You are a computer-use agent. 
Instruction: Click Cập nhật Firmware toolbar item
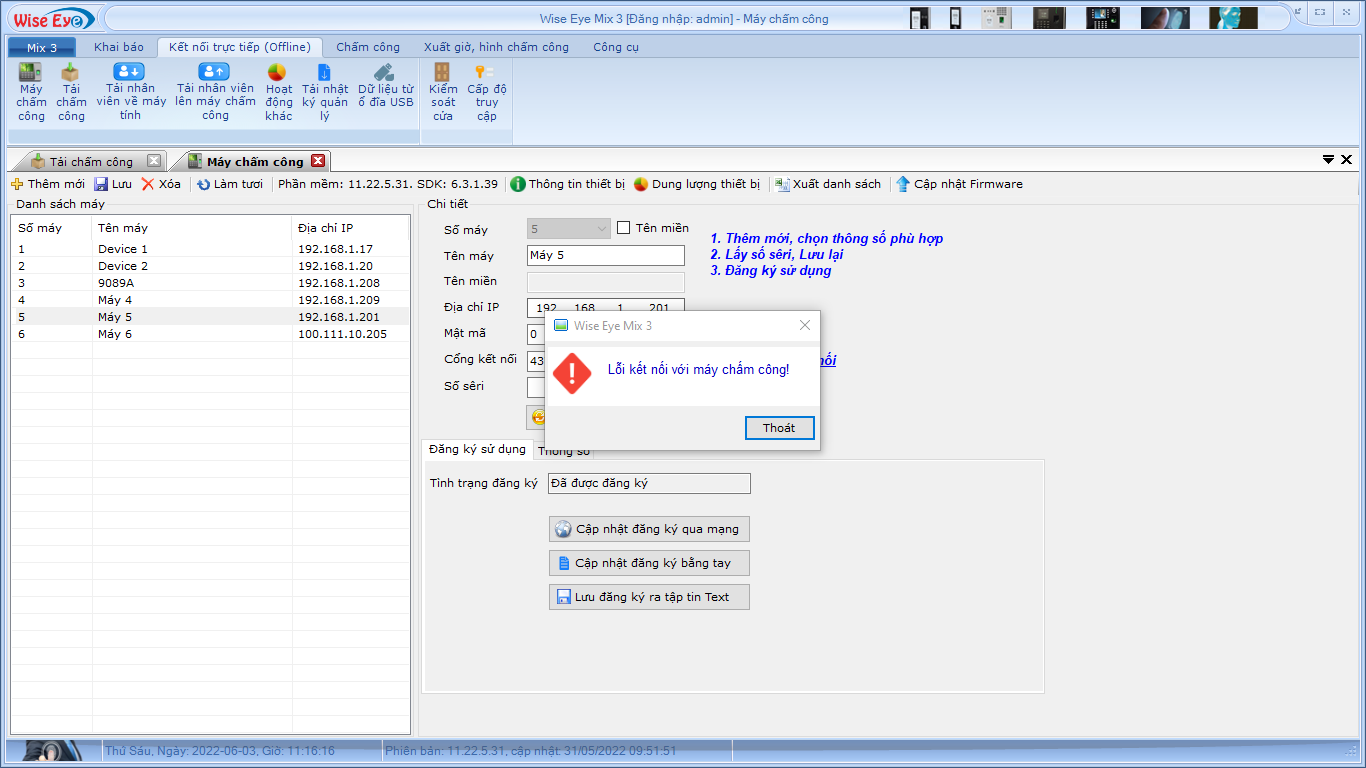pyautogui.click(x=958, y=184)
